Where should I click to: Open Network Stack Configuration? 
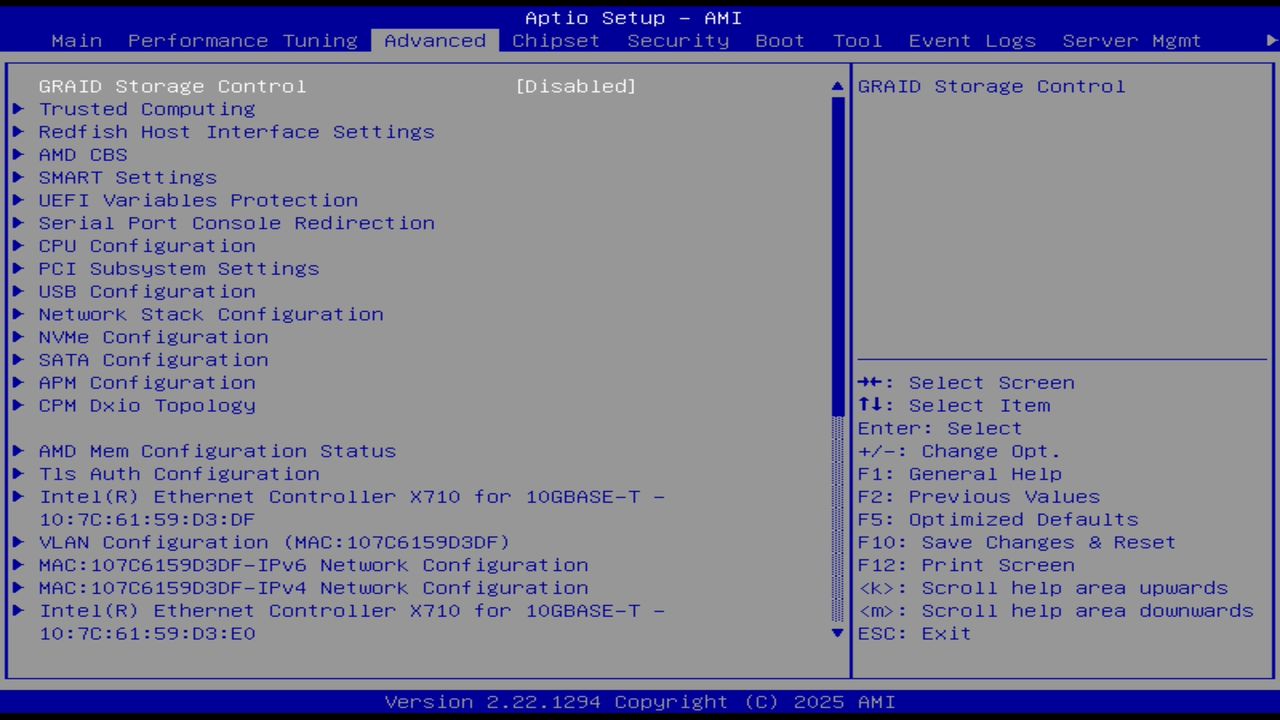pyautogui.click(x=211, y=314)
